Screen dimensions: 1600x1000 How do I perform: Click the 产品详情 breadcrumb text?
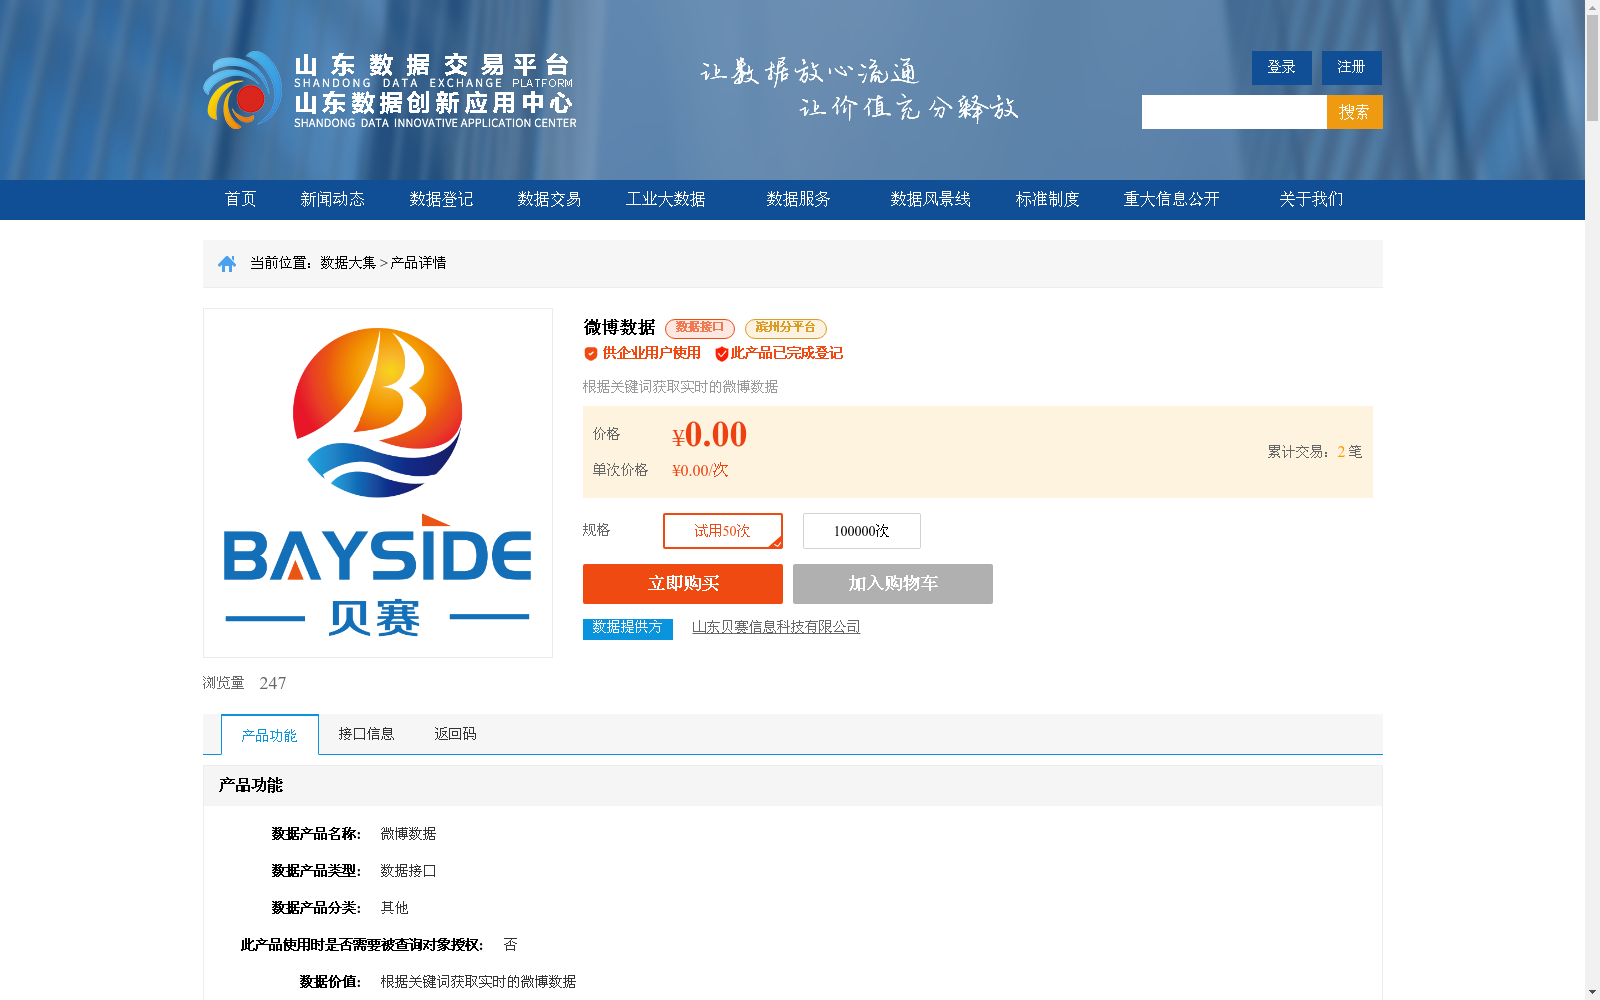coord(418,263)
